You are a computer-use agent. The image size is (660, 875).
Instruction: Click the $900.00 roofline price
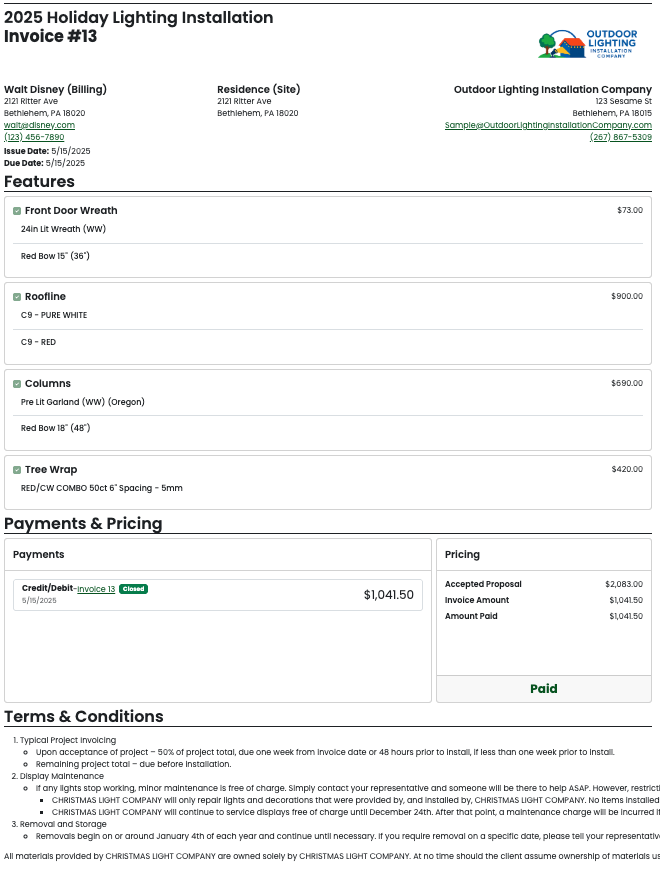[x=627, y=296]
